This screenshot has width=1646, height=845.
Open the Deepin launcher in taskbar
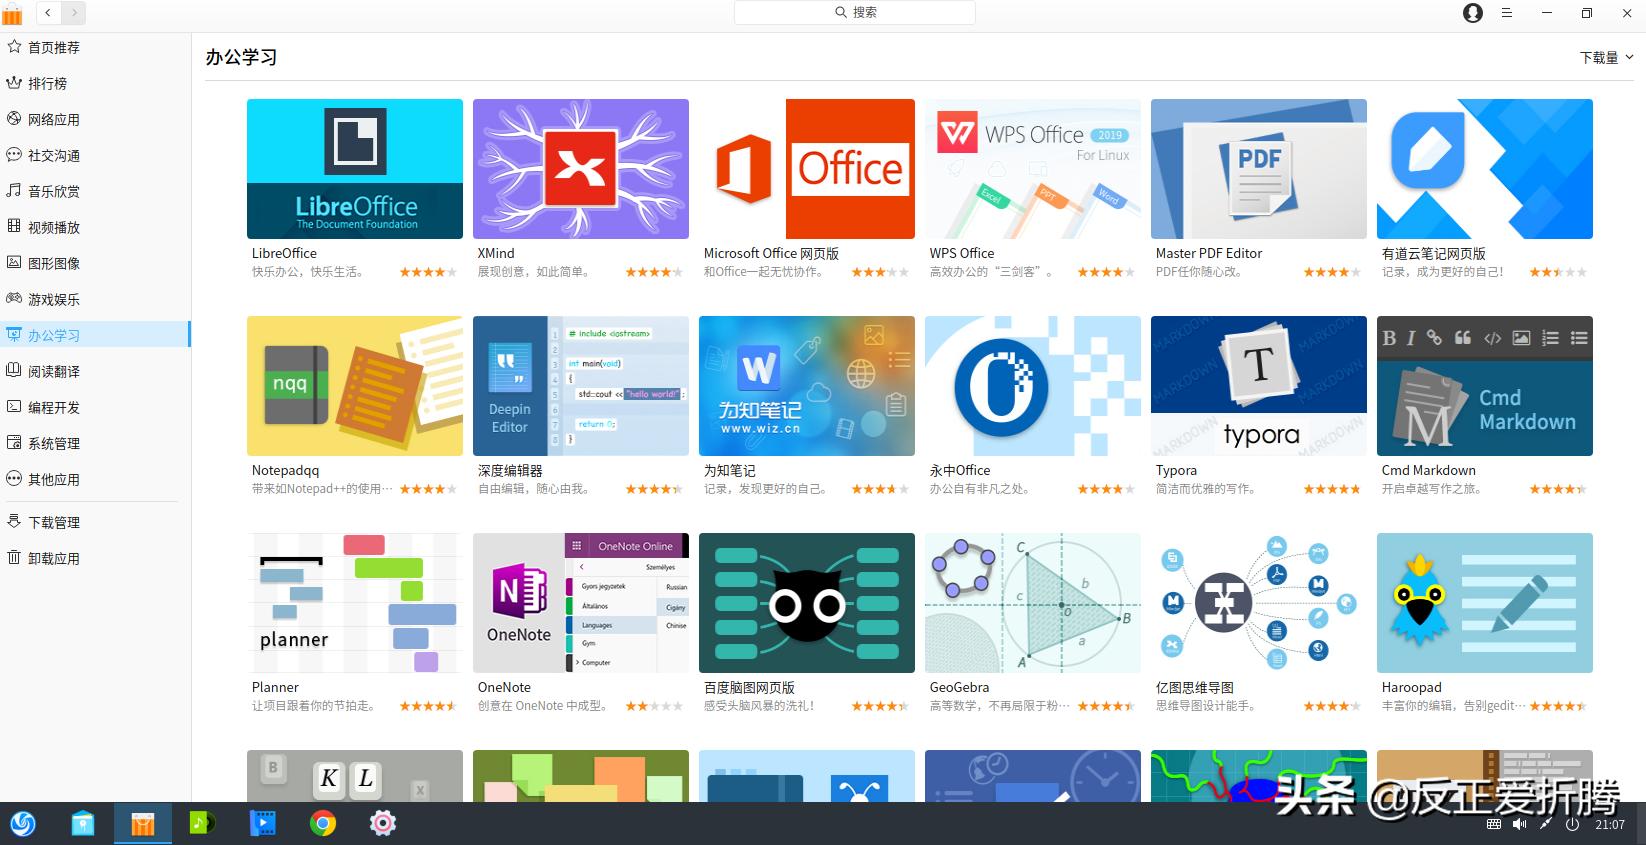(23, 823)
